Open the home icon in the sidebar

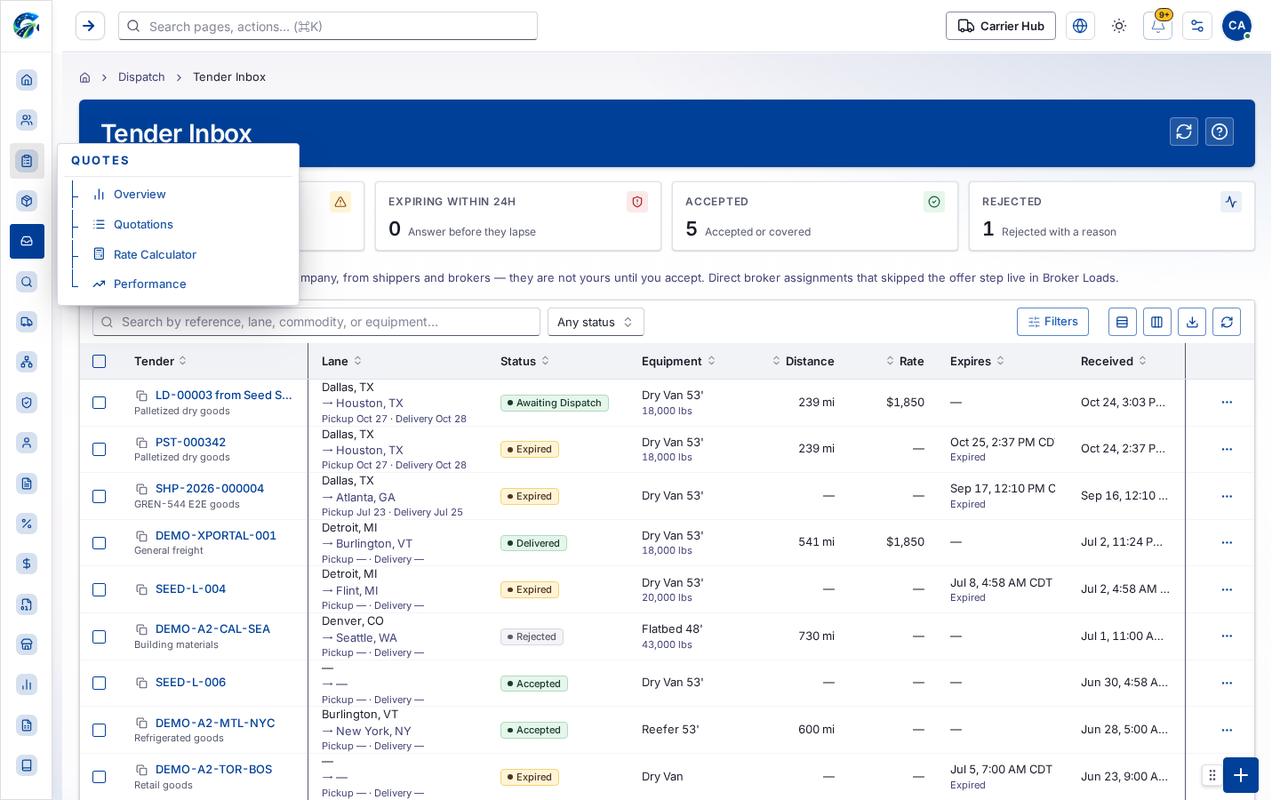[x=27, y=80]
